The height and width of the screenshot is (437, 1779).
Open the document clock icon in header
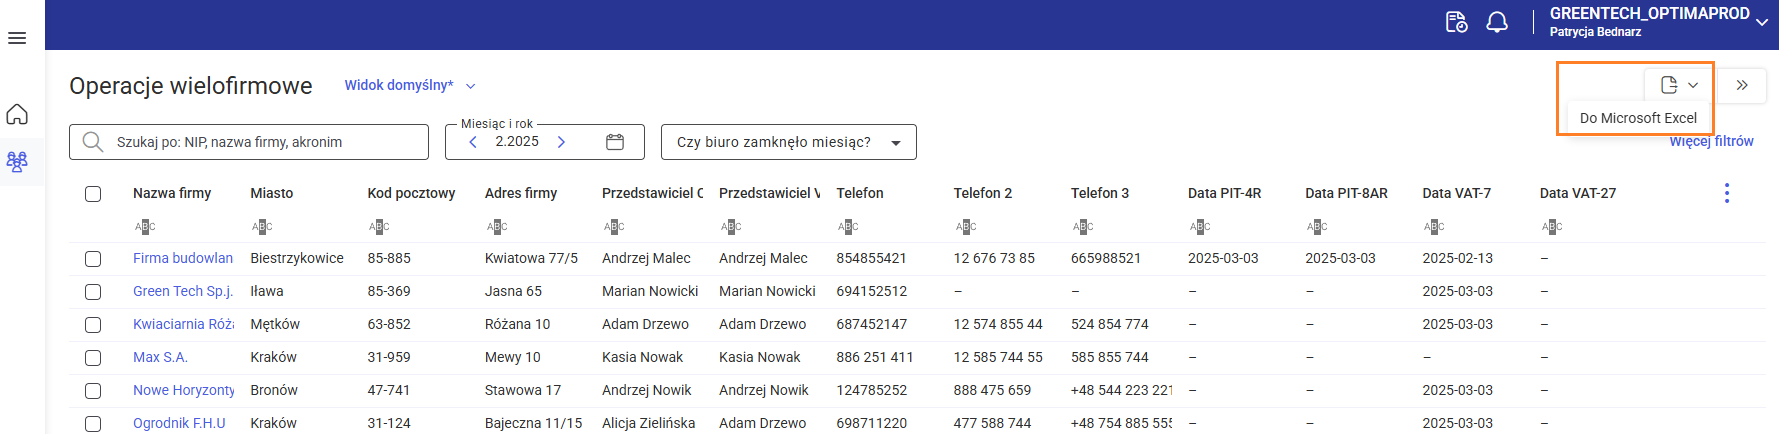pyautogui.click(x=1456, y=22)
